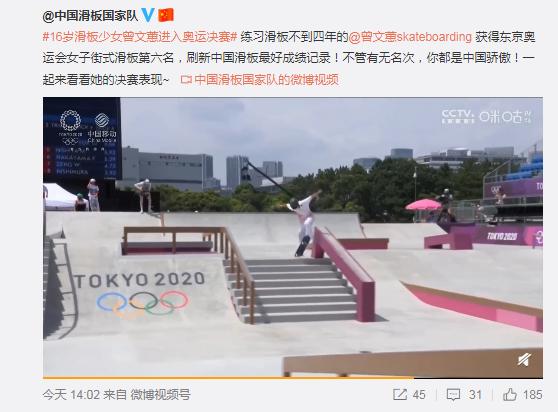Image resolution: width=558 pixels, height=412 pixels.
Task: Click the CCTV 咪咕 watermark in the video
Action: coord(487,116)
